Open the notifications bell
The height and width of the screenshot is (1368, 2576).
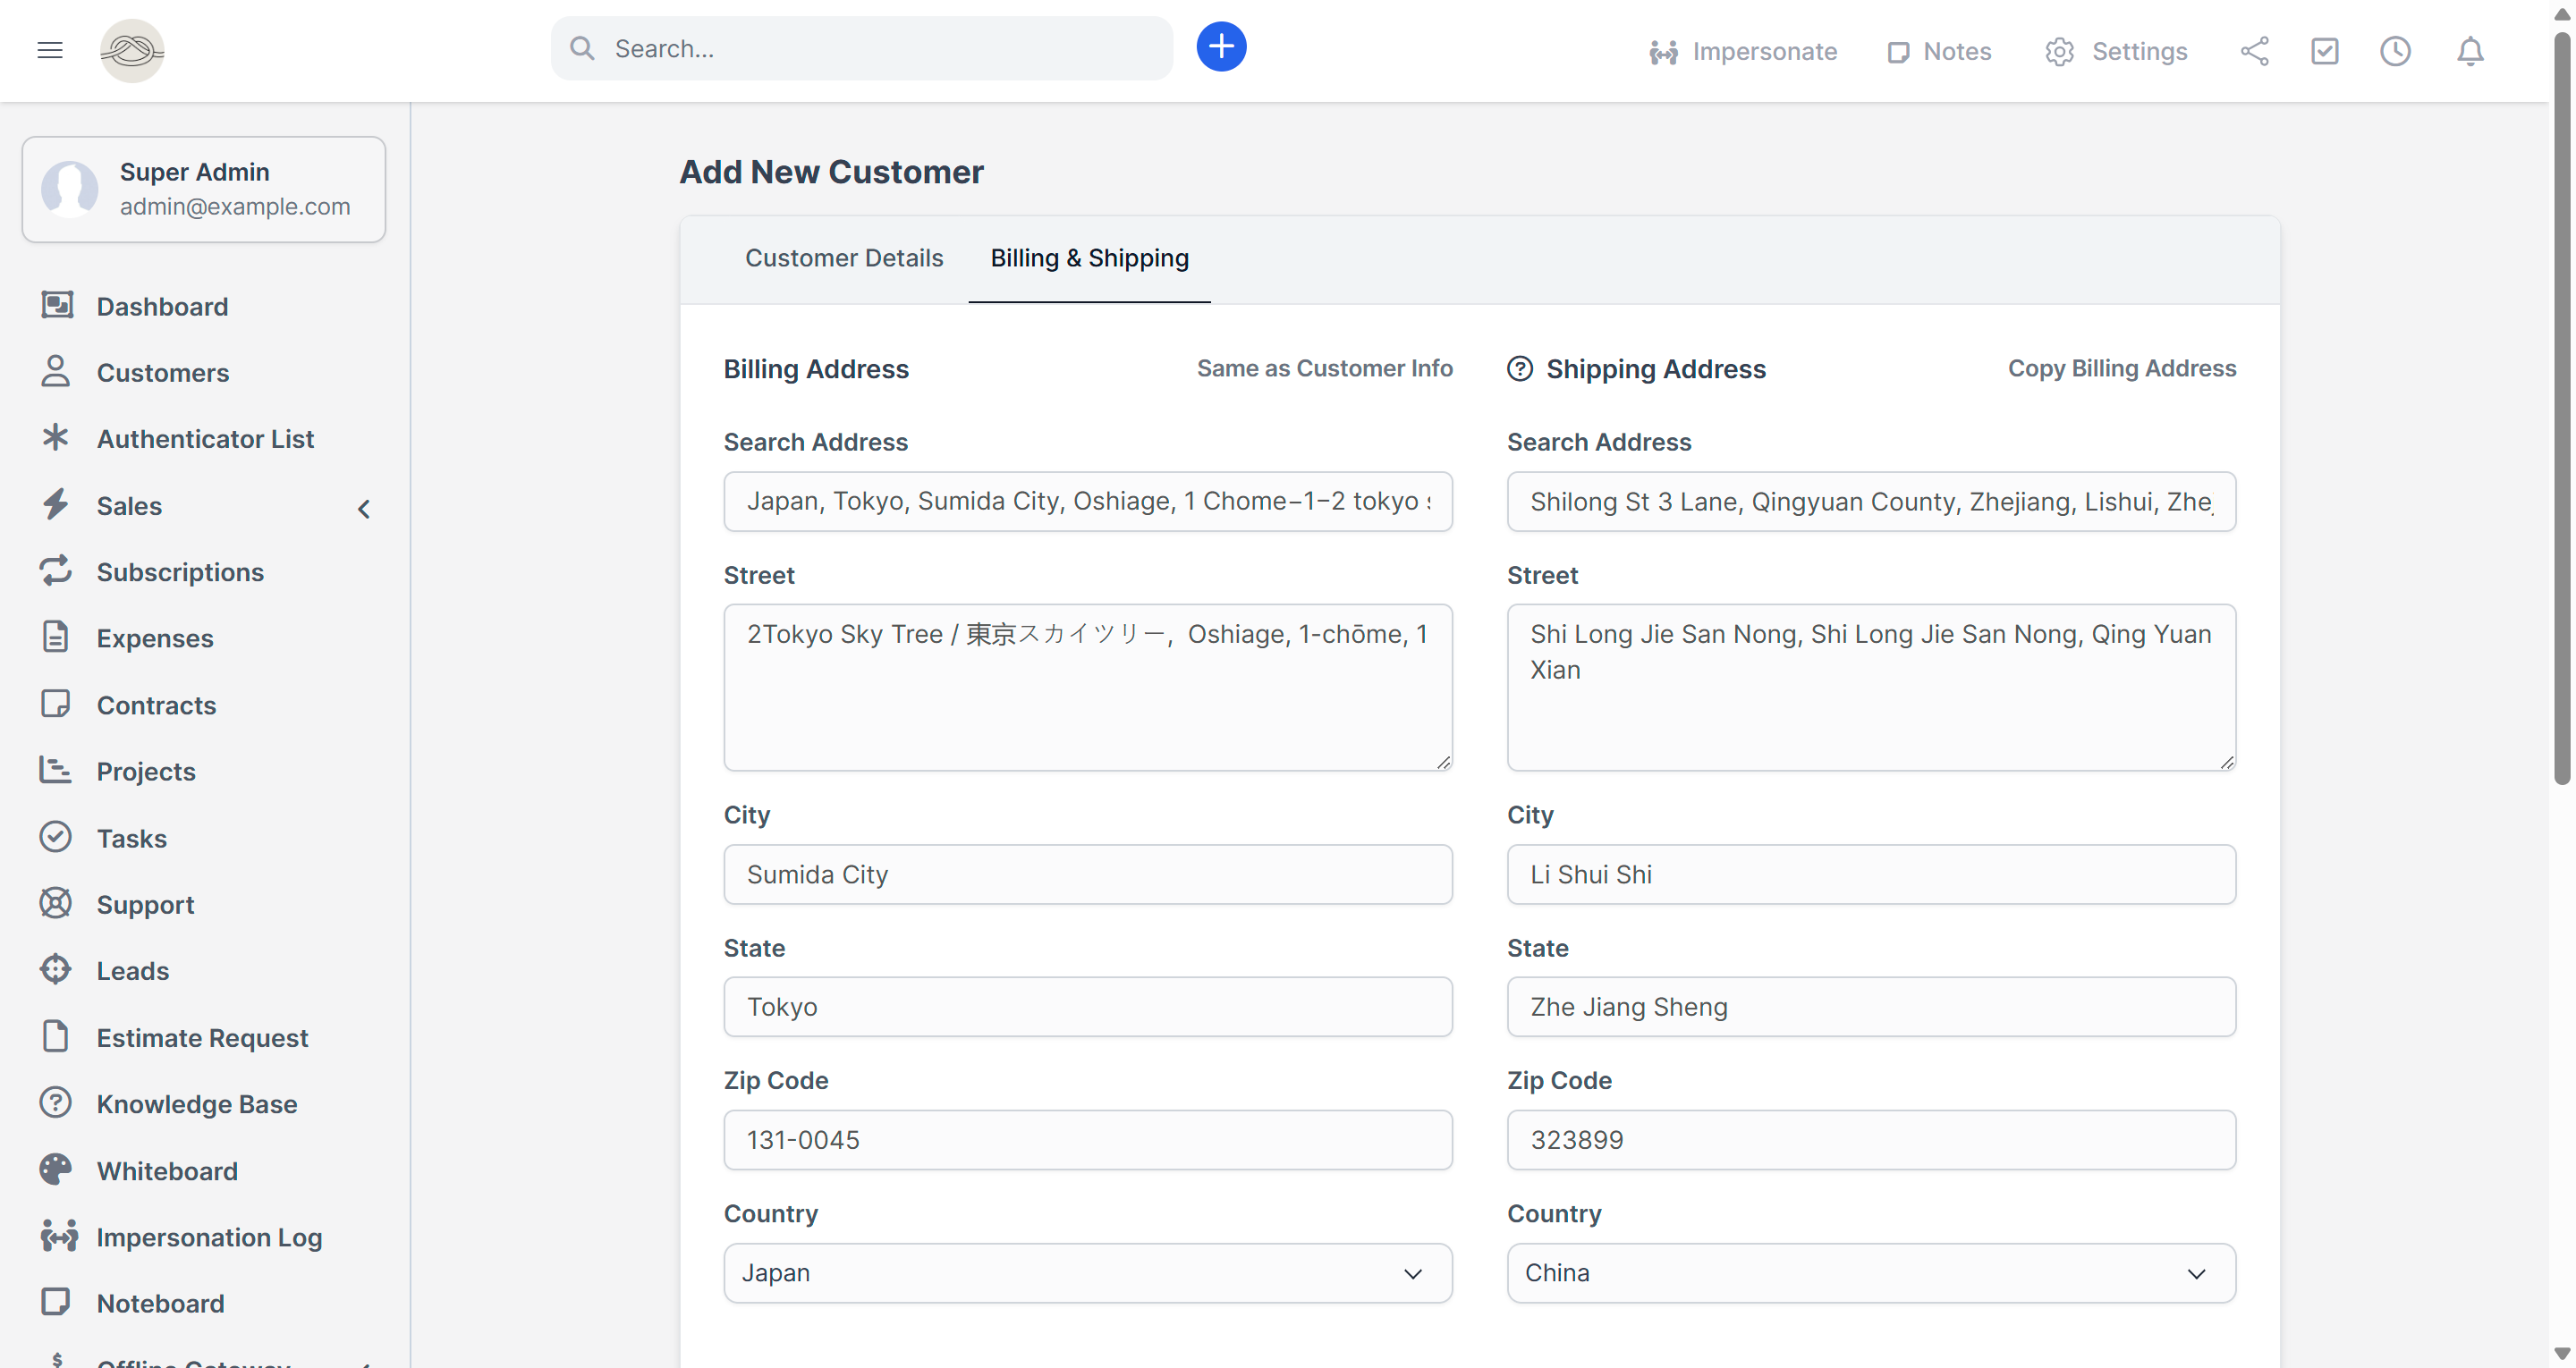2469,51
